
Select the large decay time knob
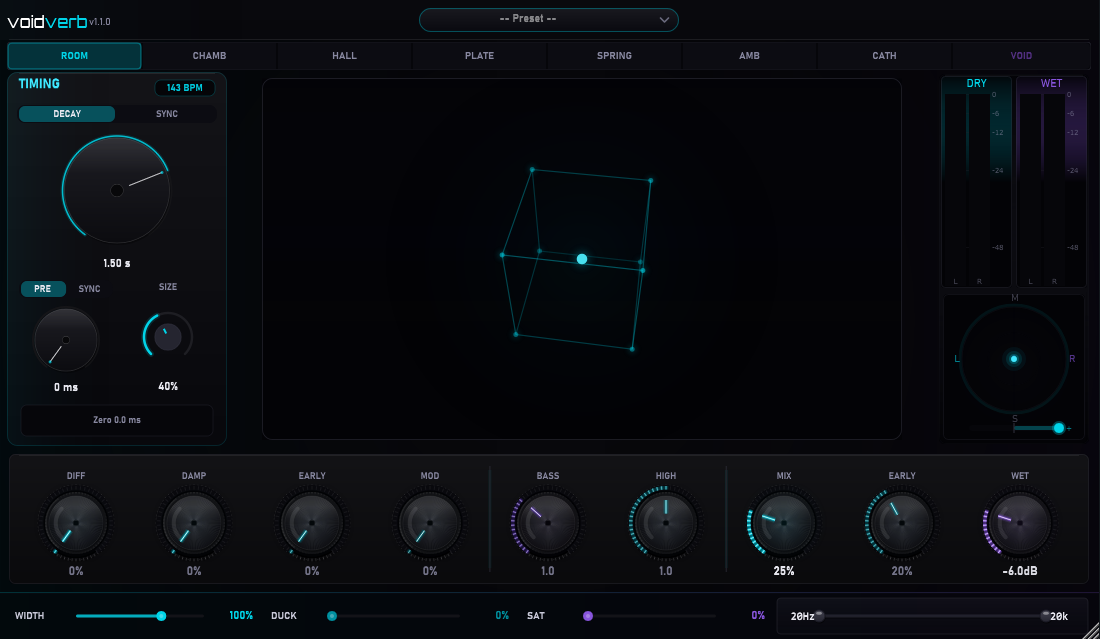click(115, 189)
